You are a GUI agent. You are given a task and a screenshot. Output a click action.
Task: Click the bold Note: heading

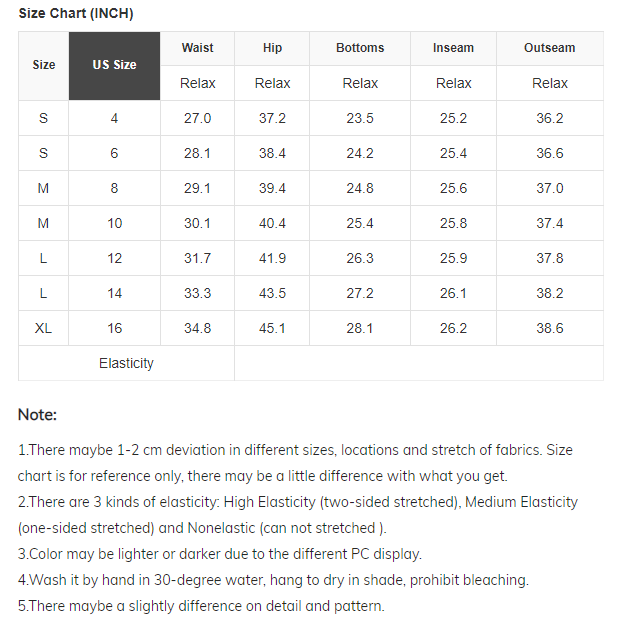[x=38, y=414]
